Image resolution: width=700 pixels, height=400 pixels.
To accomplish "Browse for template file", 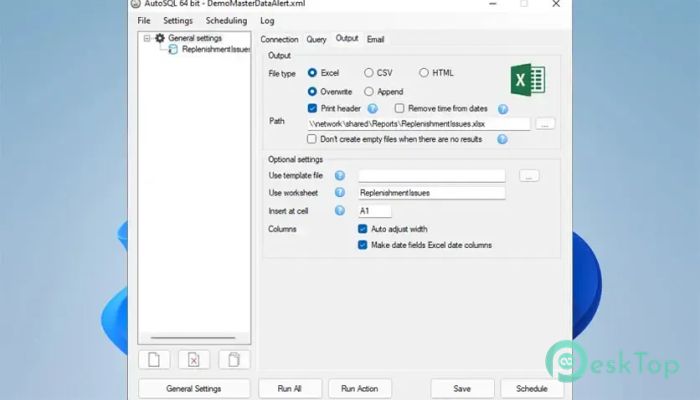I will click(x=529, y=175).
